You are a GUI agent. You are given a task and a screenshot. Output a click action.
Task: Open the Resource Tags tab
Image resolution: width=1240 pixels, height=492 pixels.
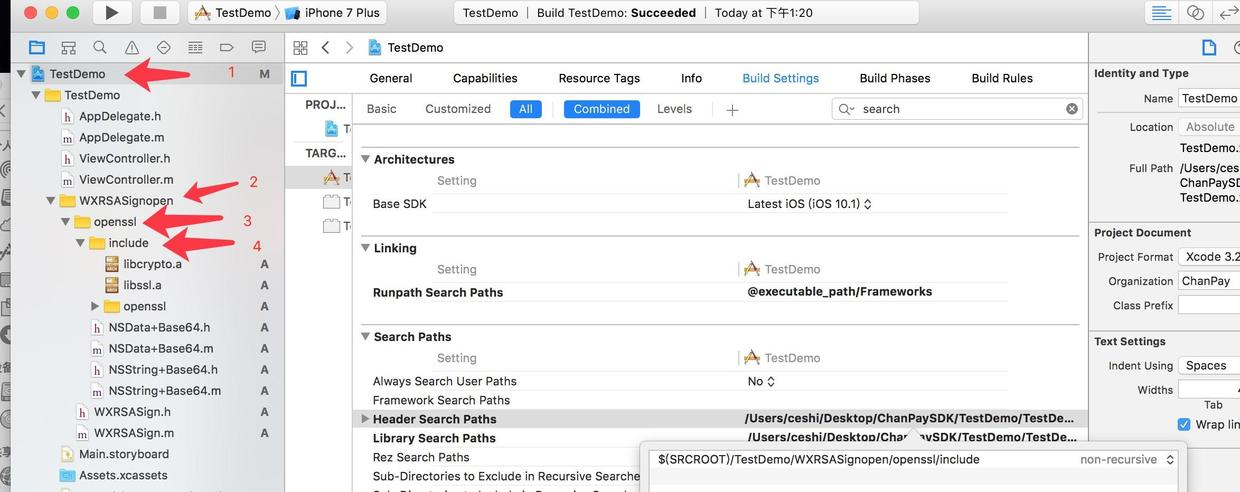click(599, 78)
